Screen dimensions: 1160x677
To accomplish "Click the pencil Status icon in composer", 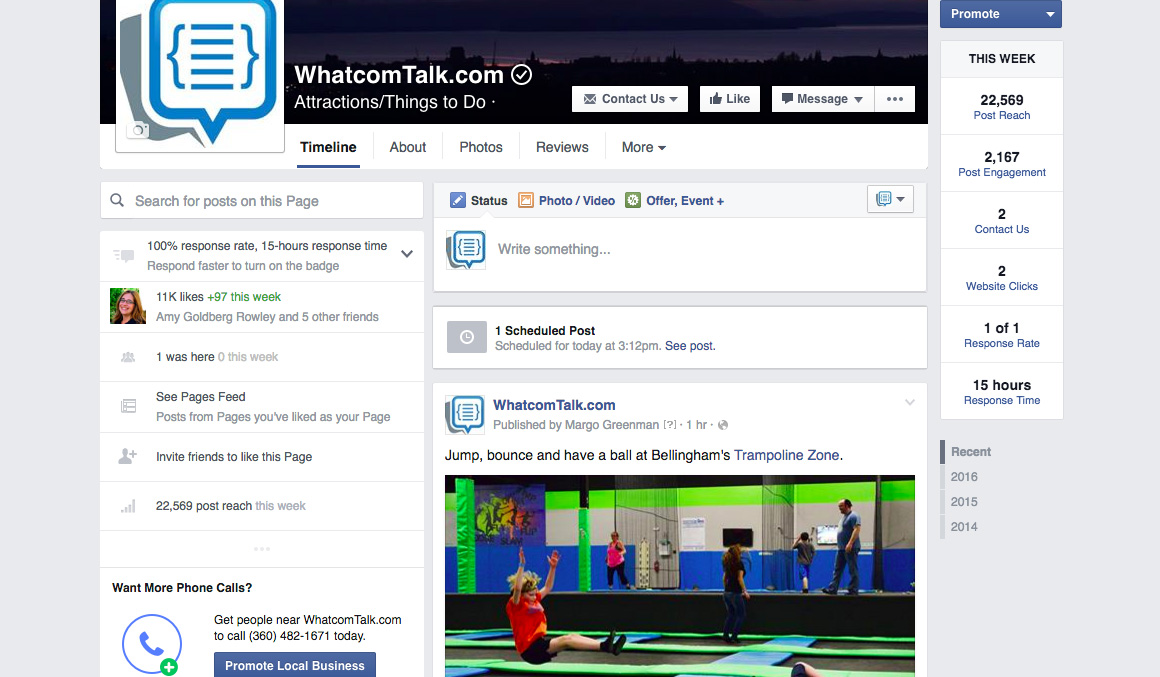I will [458, 200].
